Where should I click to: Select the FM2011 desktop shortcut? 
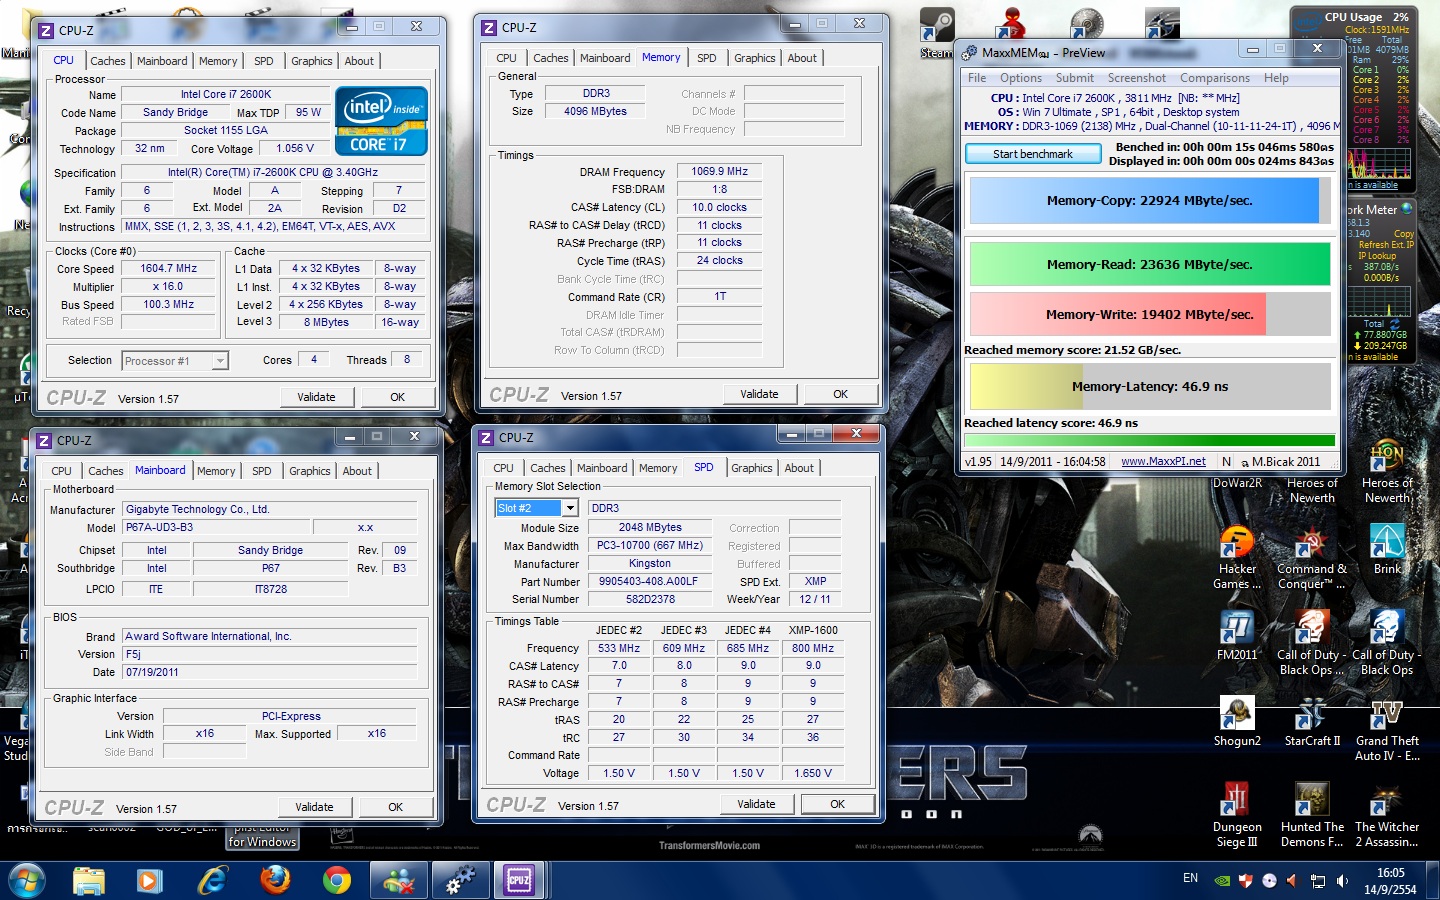(1237, 635)
